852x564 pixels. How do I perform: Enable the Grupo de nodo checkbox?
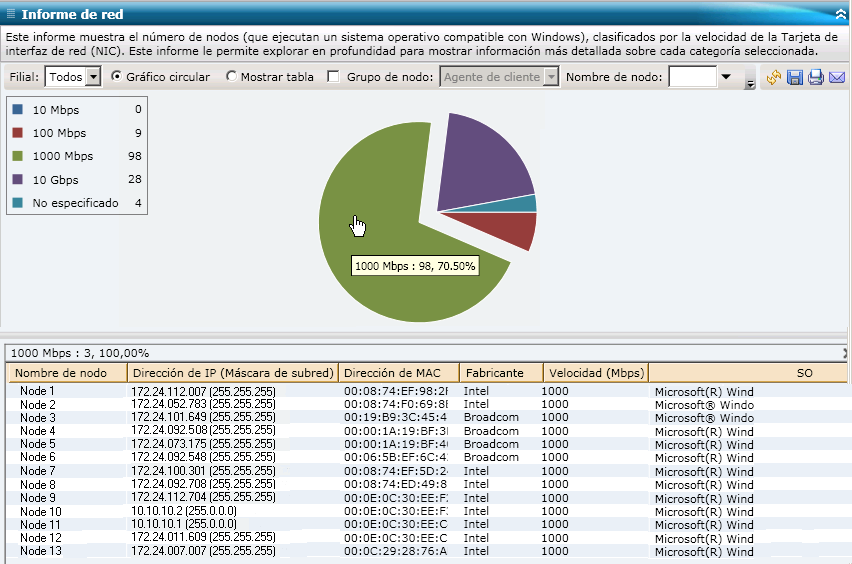[334, 77]
